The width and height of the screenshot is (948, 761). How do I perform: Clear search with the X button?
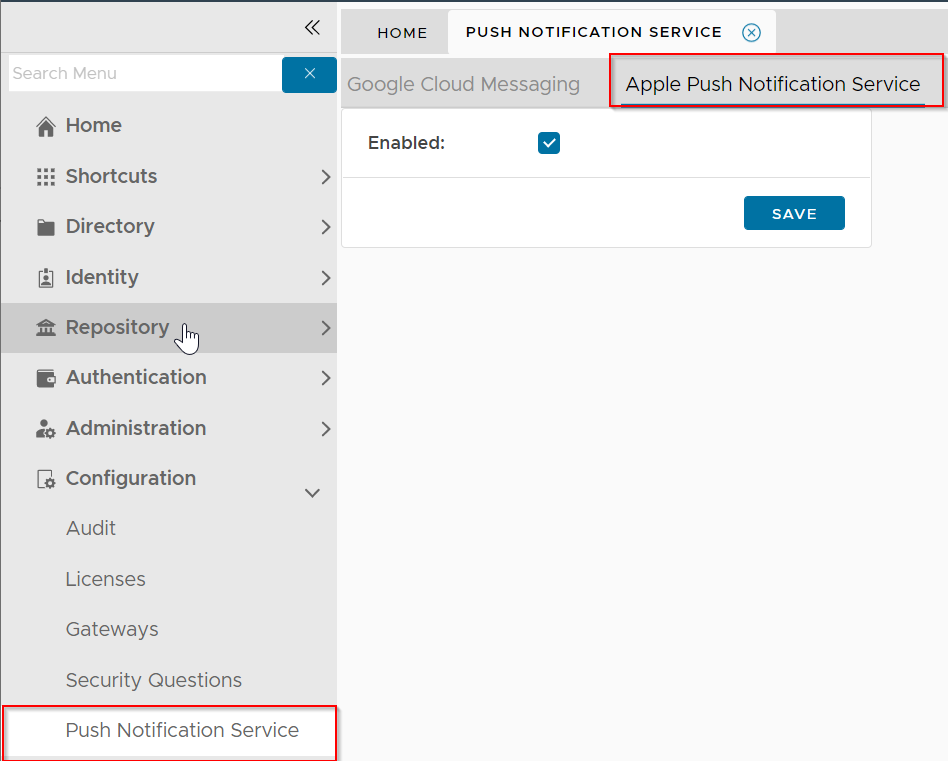tap(309, 74)
